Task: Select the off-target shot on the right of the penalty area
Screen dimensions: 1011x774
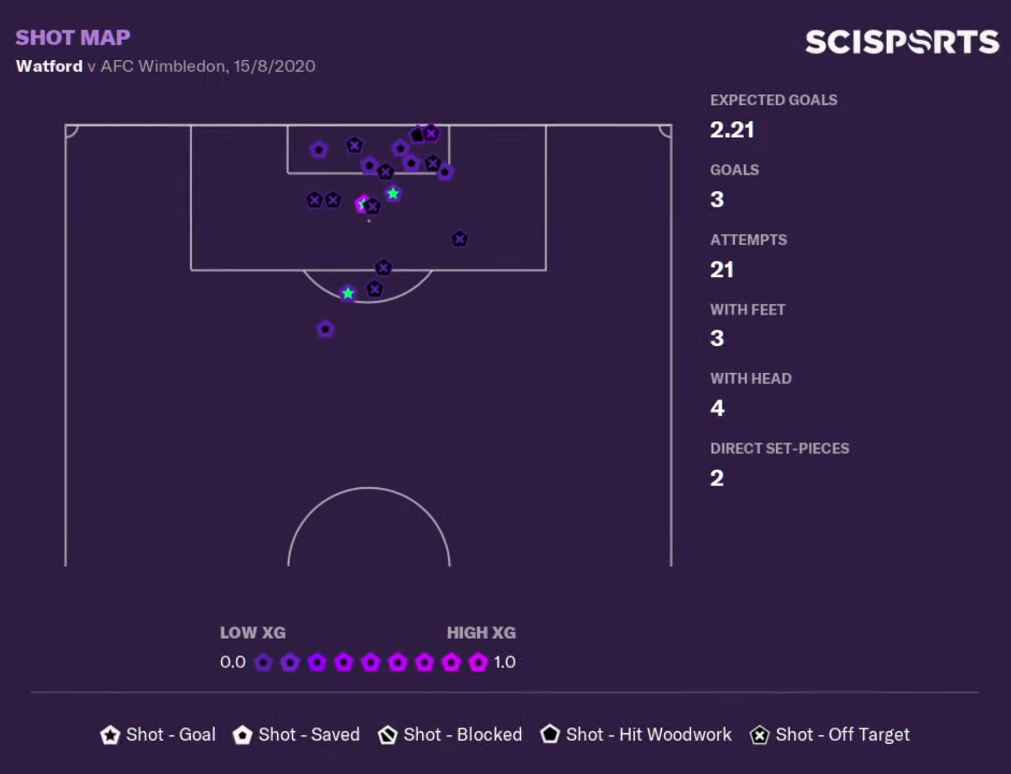Action: [459, 239]
